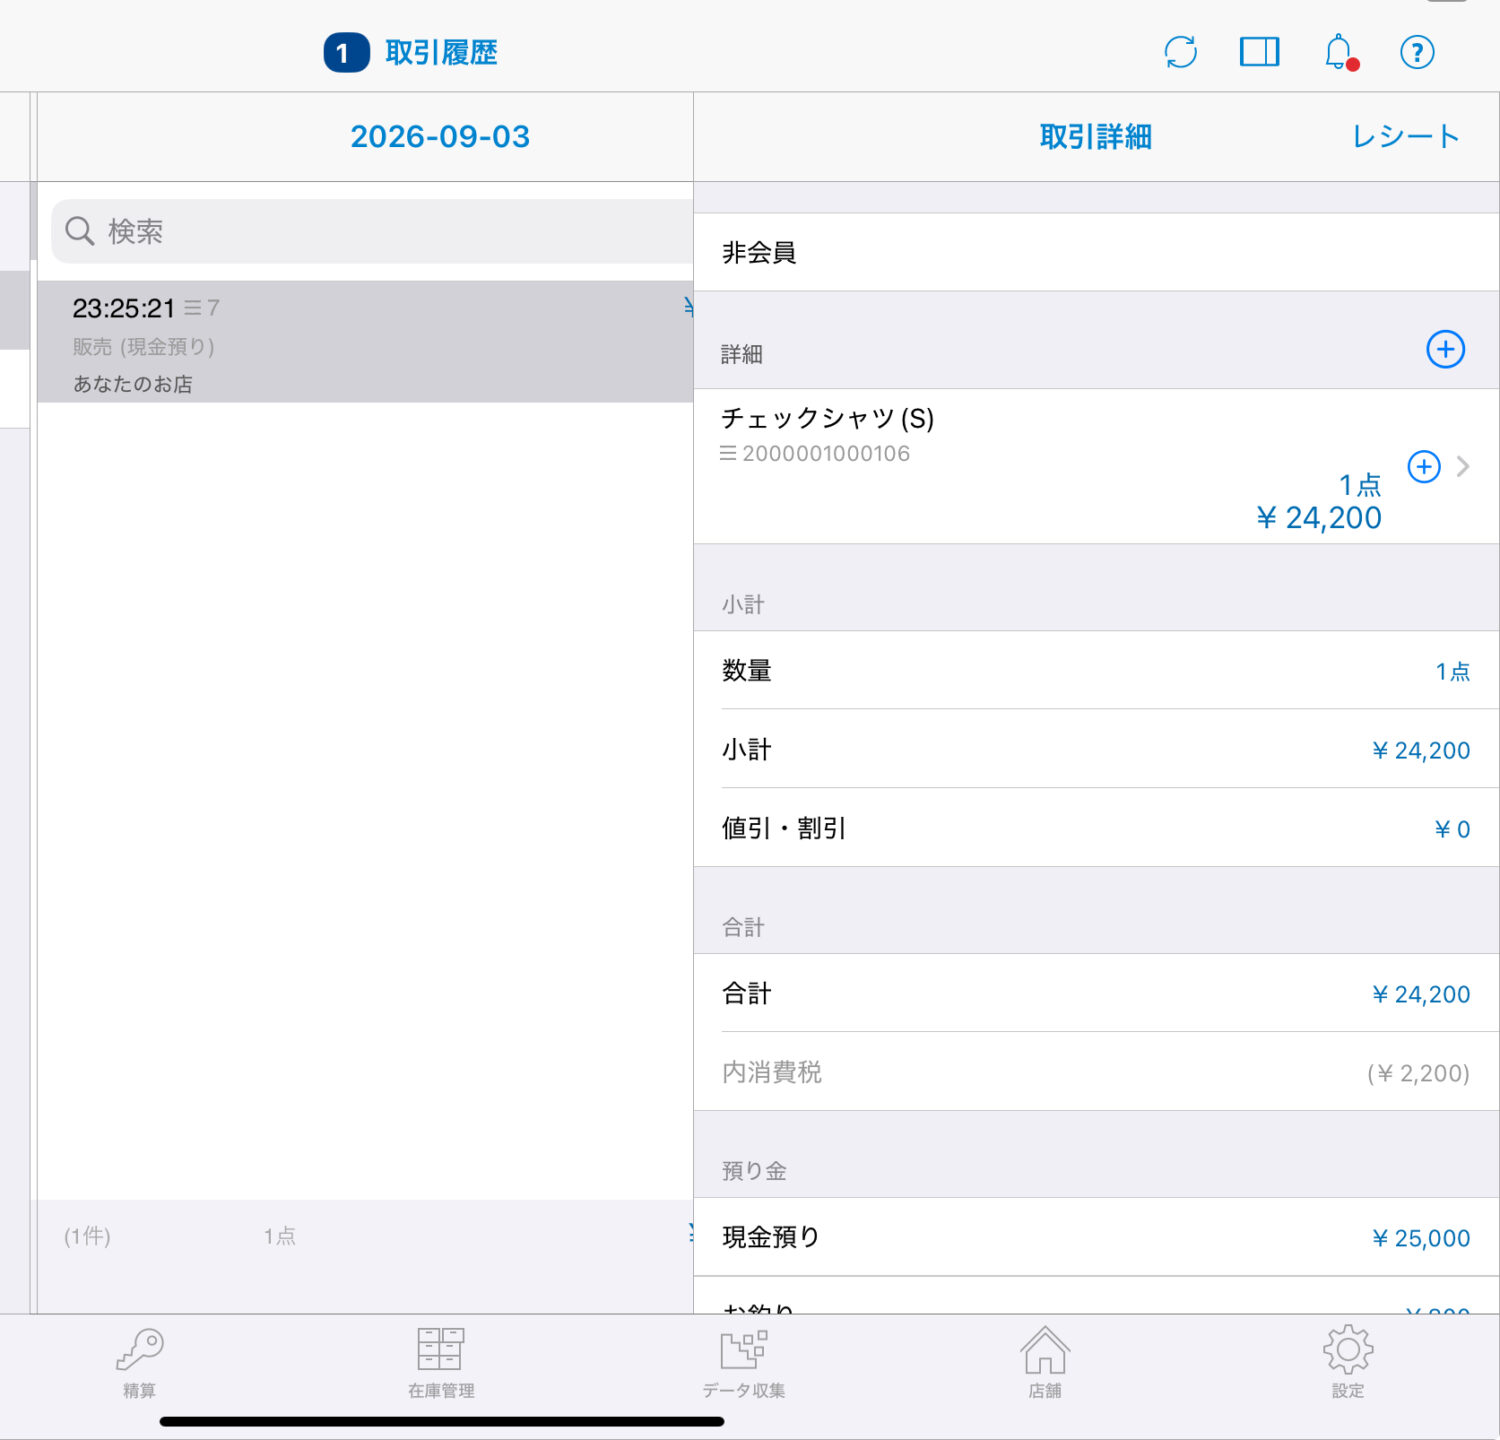Click あなたのお店 store name
This screenshot has height=1440, width=1500.
[x=133, y=384]
